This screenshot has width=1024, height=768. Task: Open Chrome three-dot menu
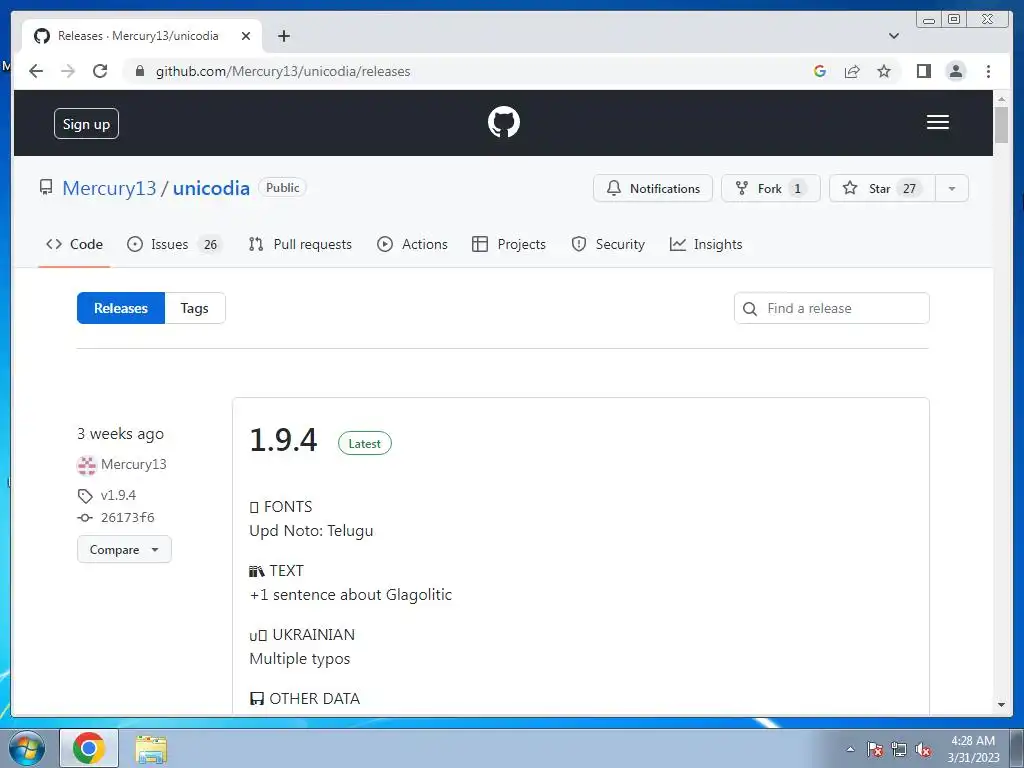[988, 71]
